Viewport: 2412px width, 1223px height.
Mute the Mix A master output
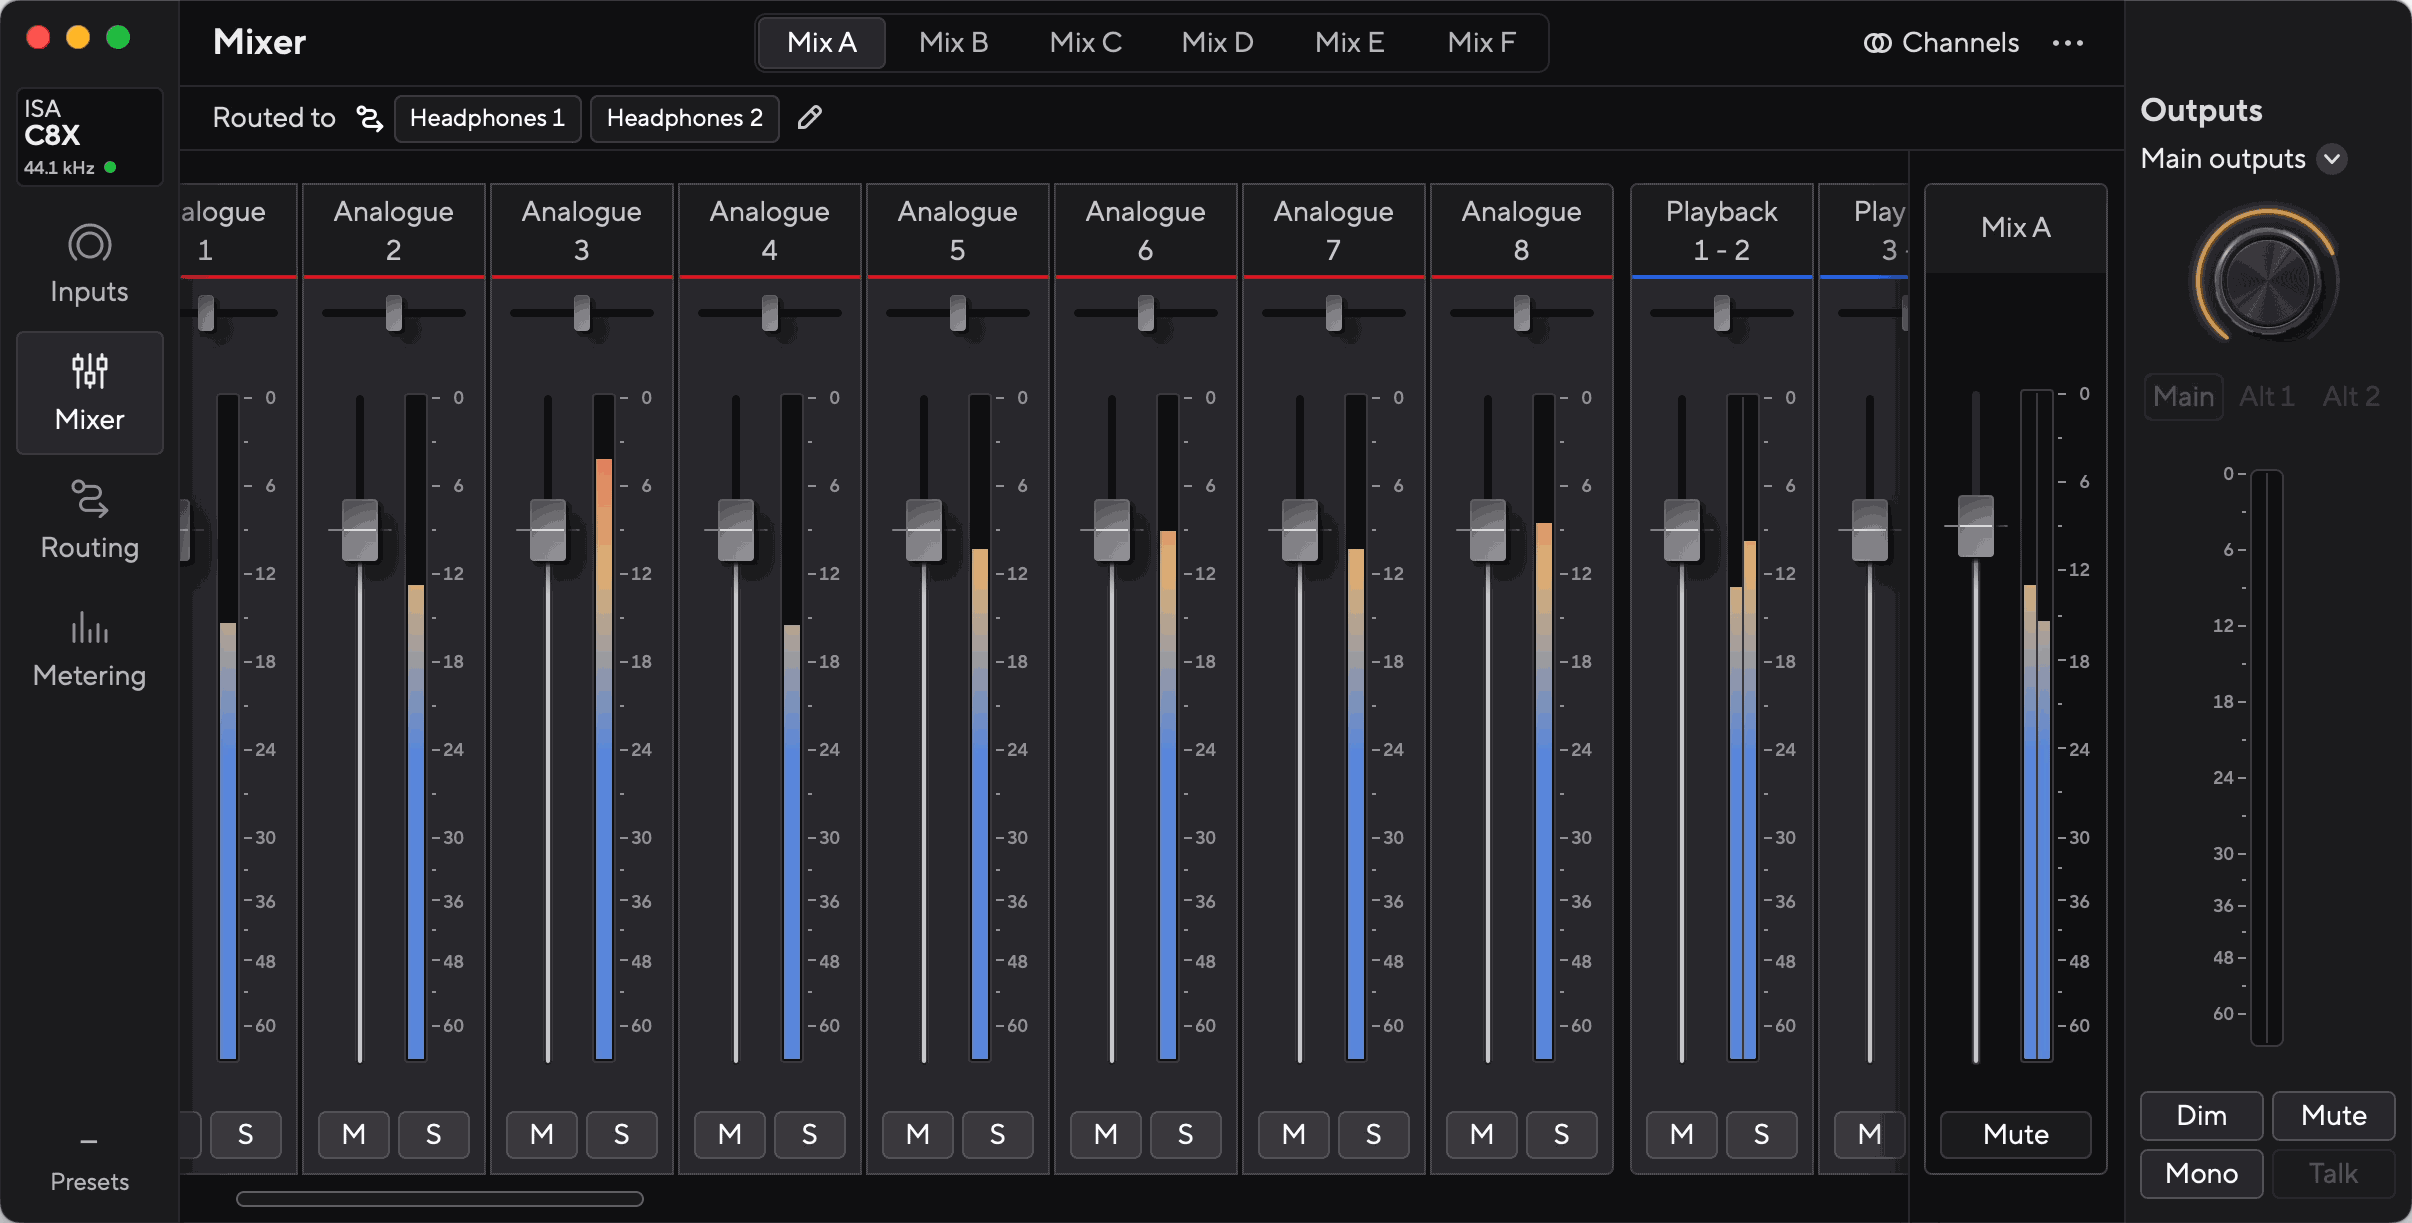[x=2016, y=1134]
